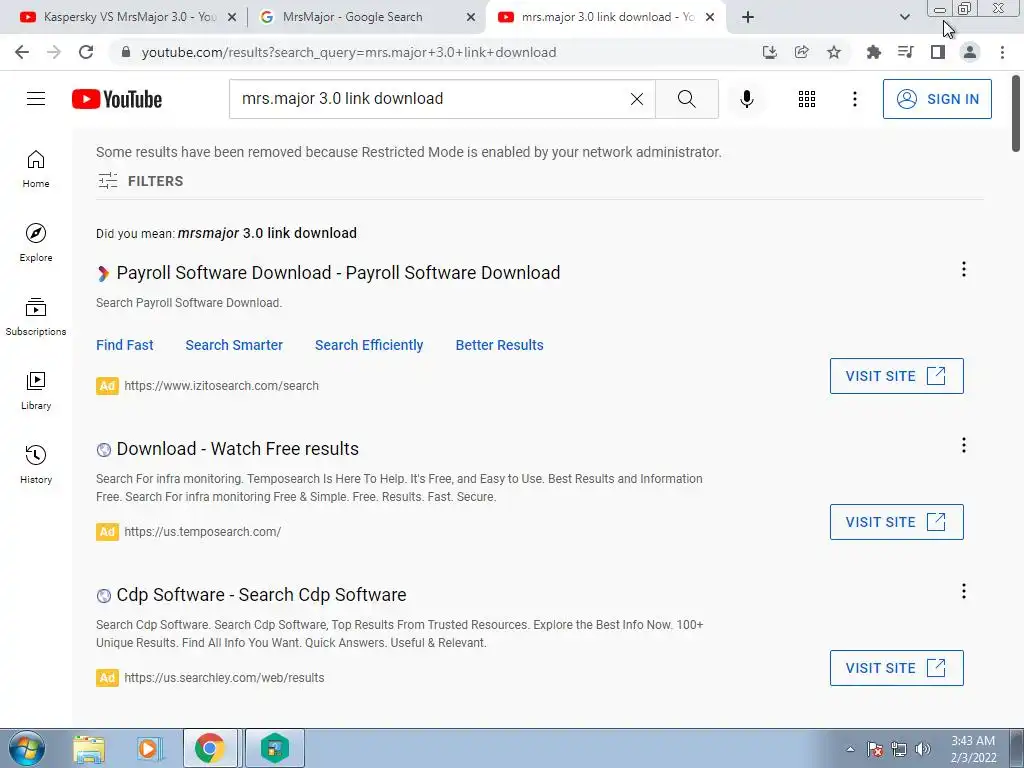This screenshot has width=1024, height=768.
Task: Share this page from the address bar
Action: pyautogui.click(x=801, y=52)
